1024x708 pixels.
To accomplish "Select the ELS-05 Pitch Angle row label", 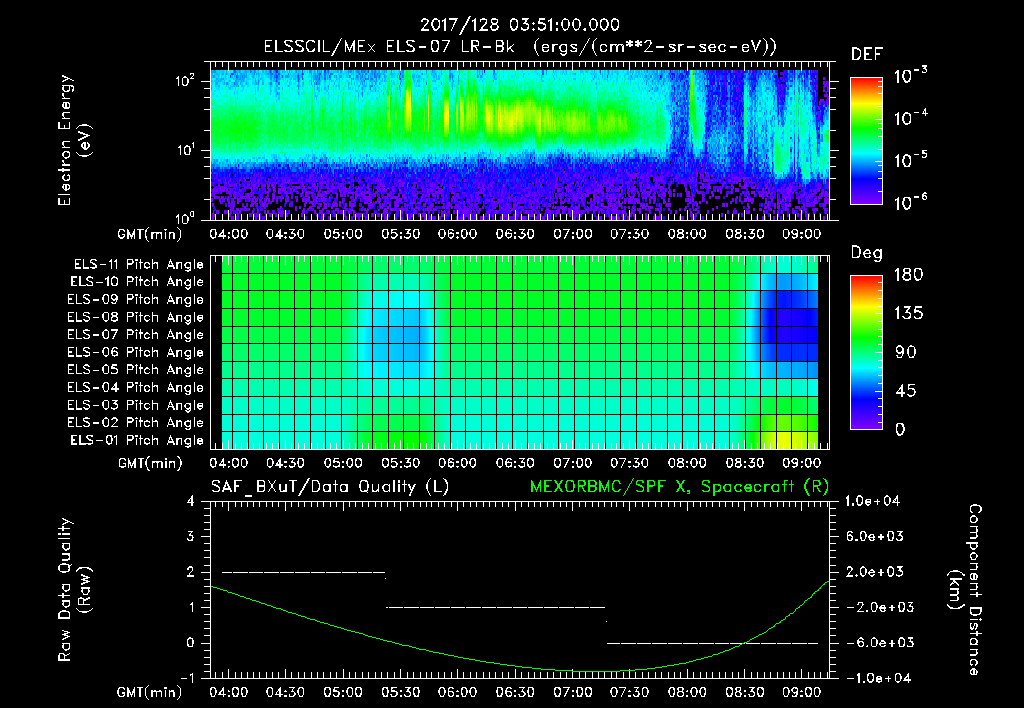I will point(136,370).
